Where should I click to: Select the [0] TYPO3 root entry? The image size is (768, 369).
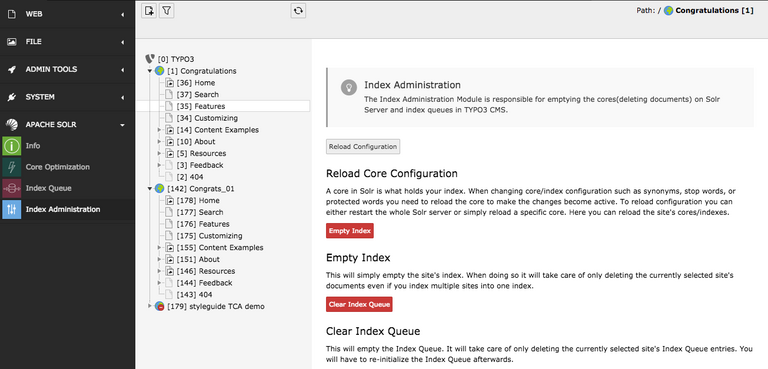click(x=176, y=59)
